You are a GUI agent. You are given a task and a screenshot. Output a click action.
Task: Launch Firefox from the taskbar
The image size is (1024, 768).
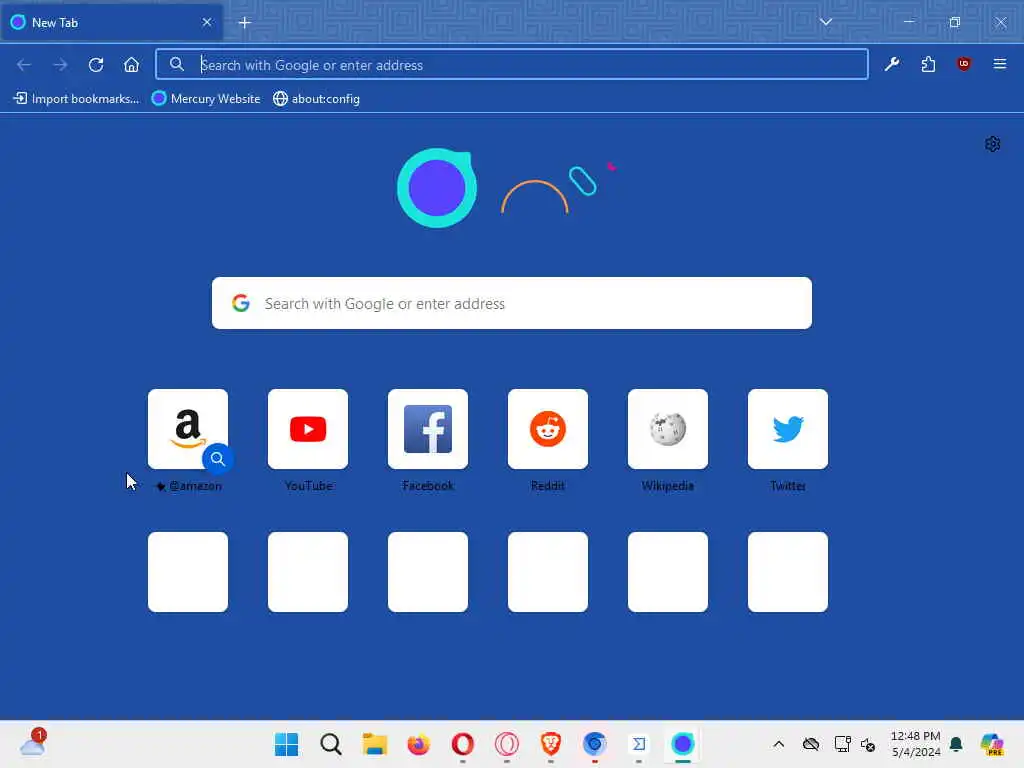(x=419, y=744)
